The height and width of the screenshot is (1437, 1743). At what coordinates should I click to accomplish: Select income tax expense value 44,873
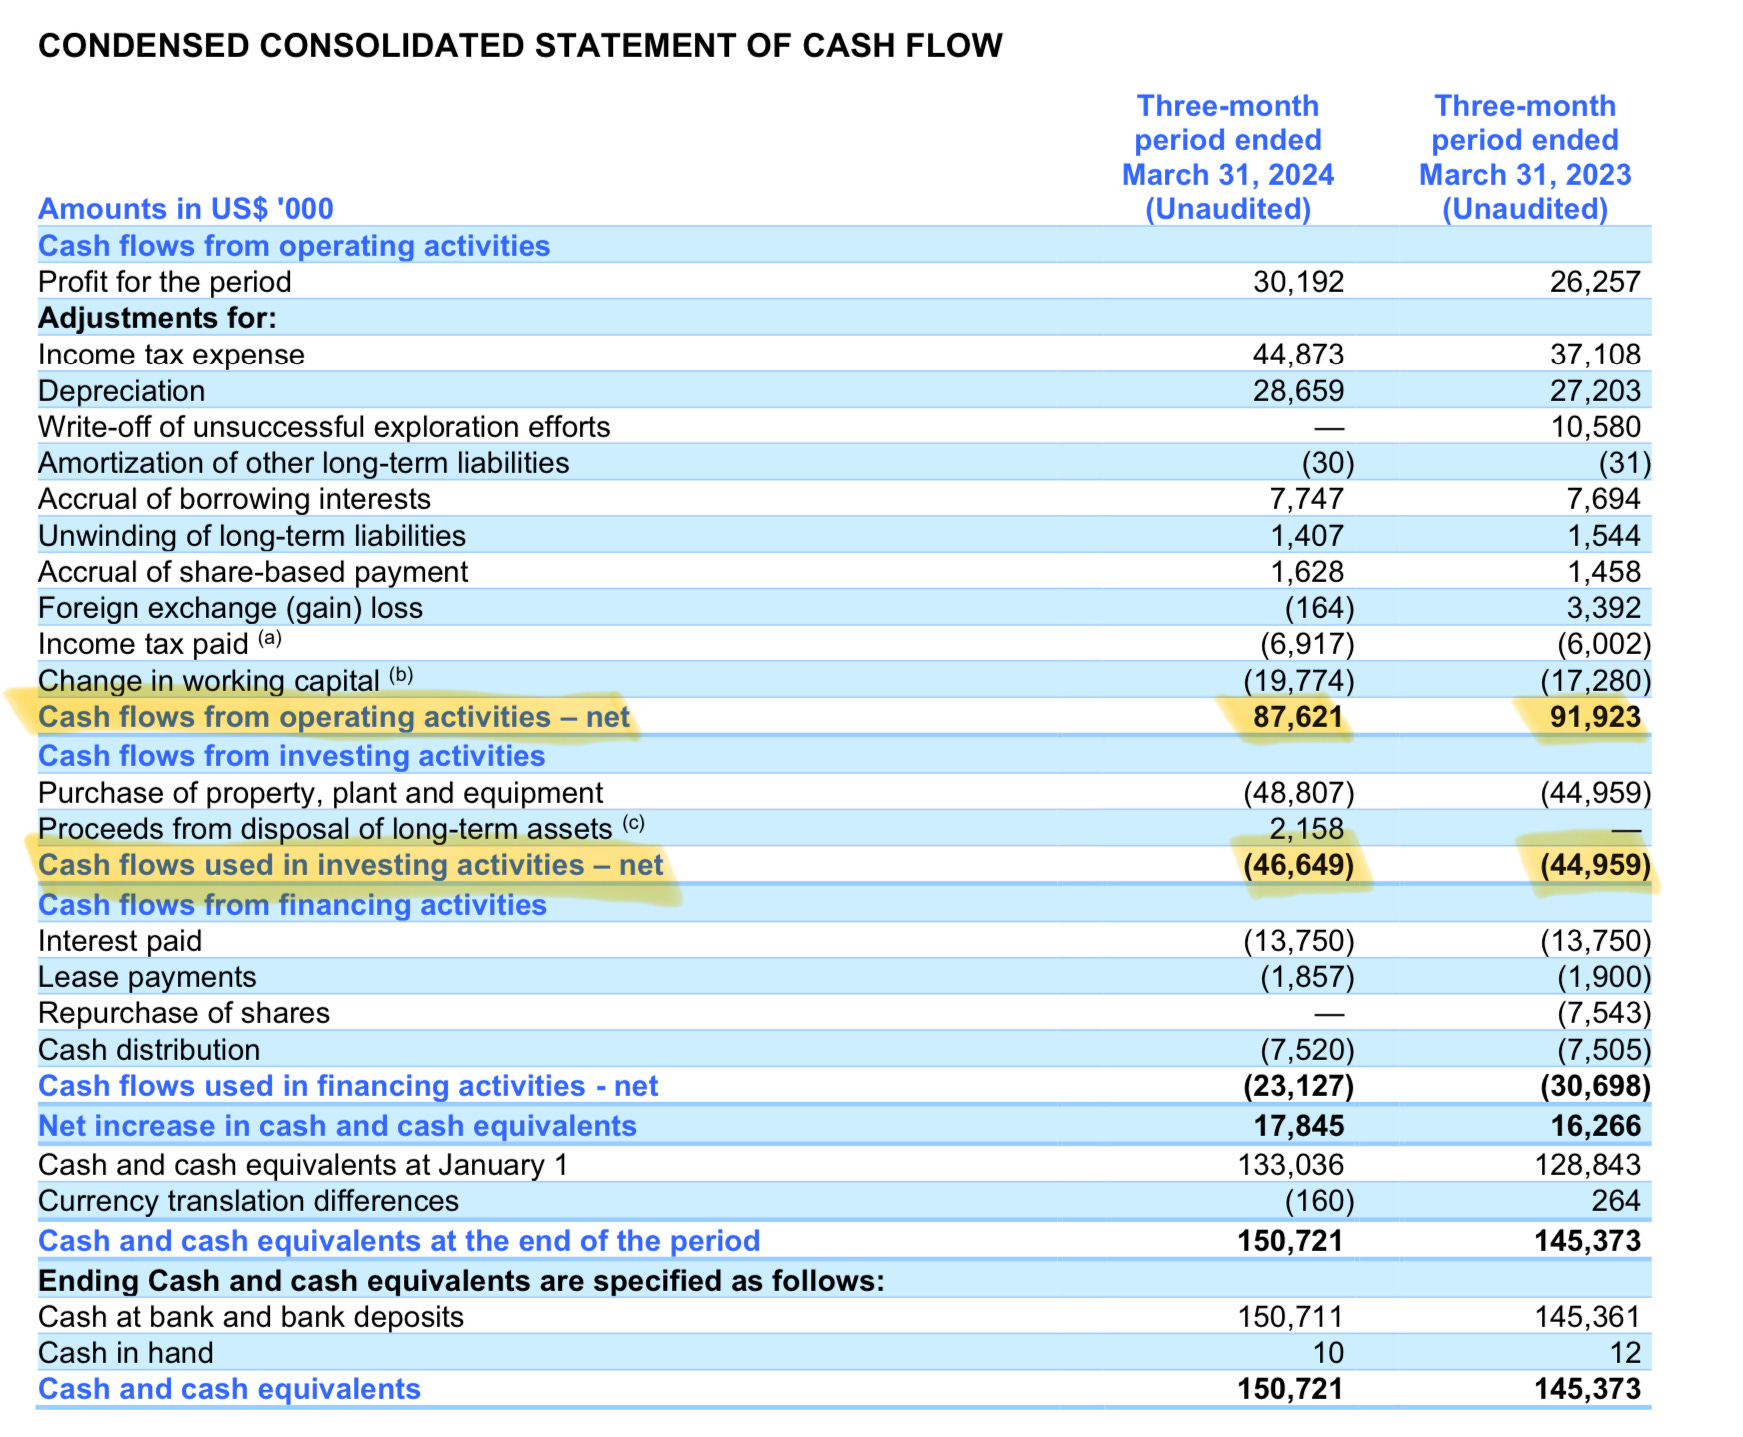point(1299,354)
